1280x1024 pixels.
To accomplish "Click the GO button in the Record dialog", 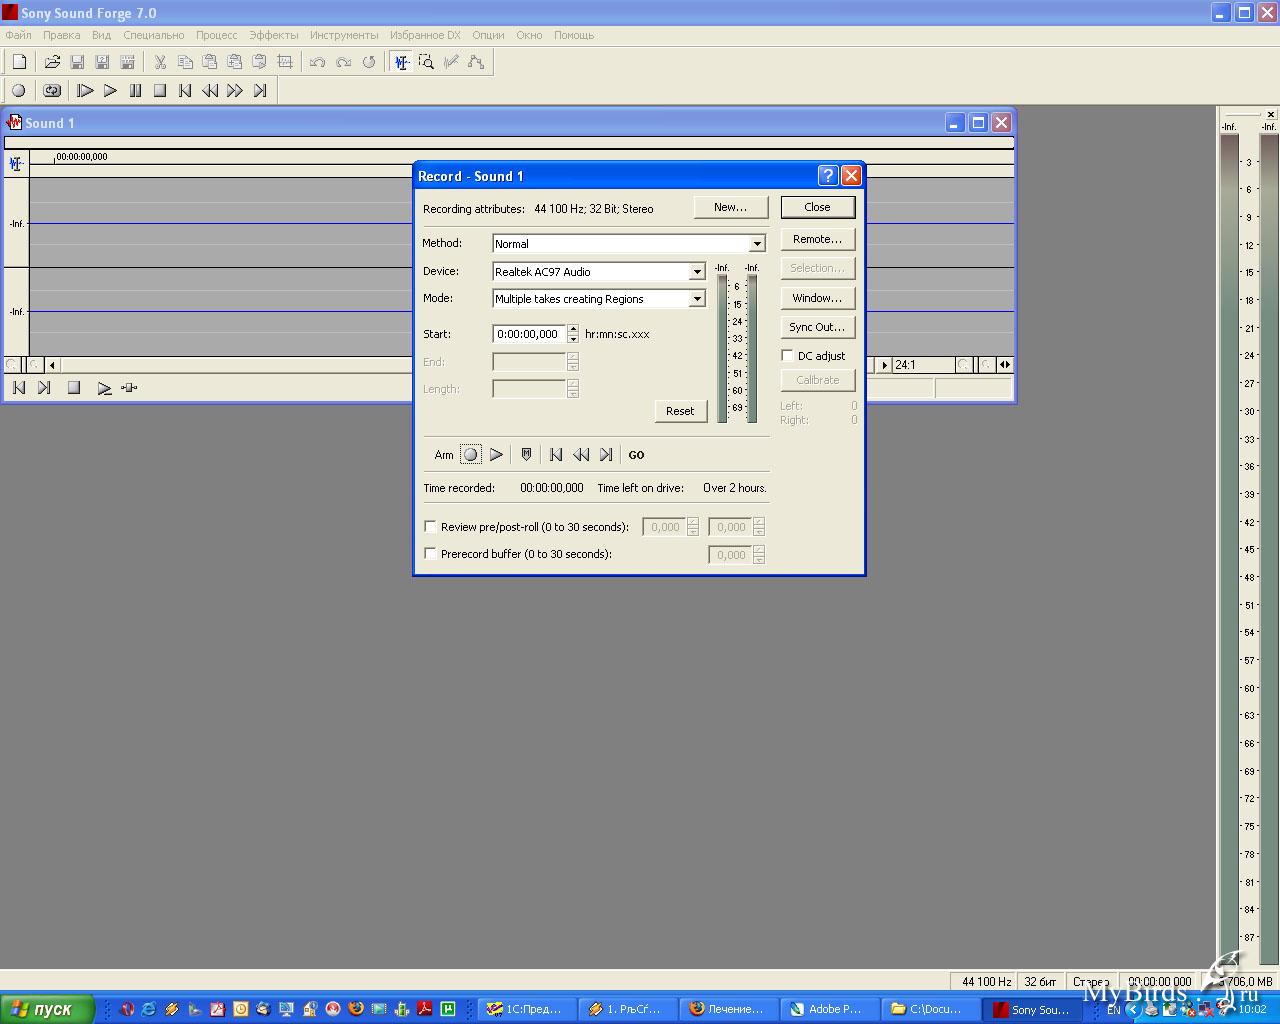I will 636,455.
